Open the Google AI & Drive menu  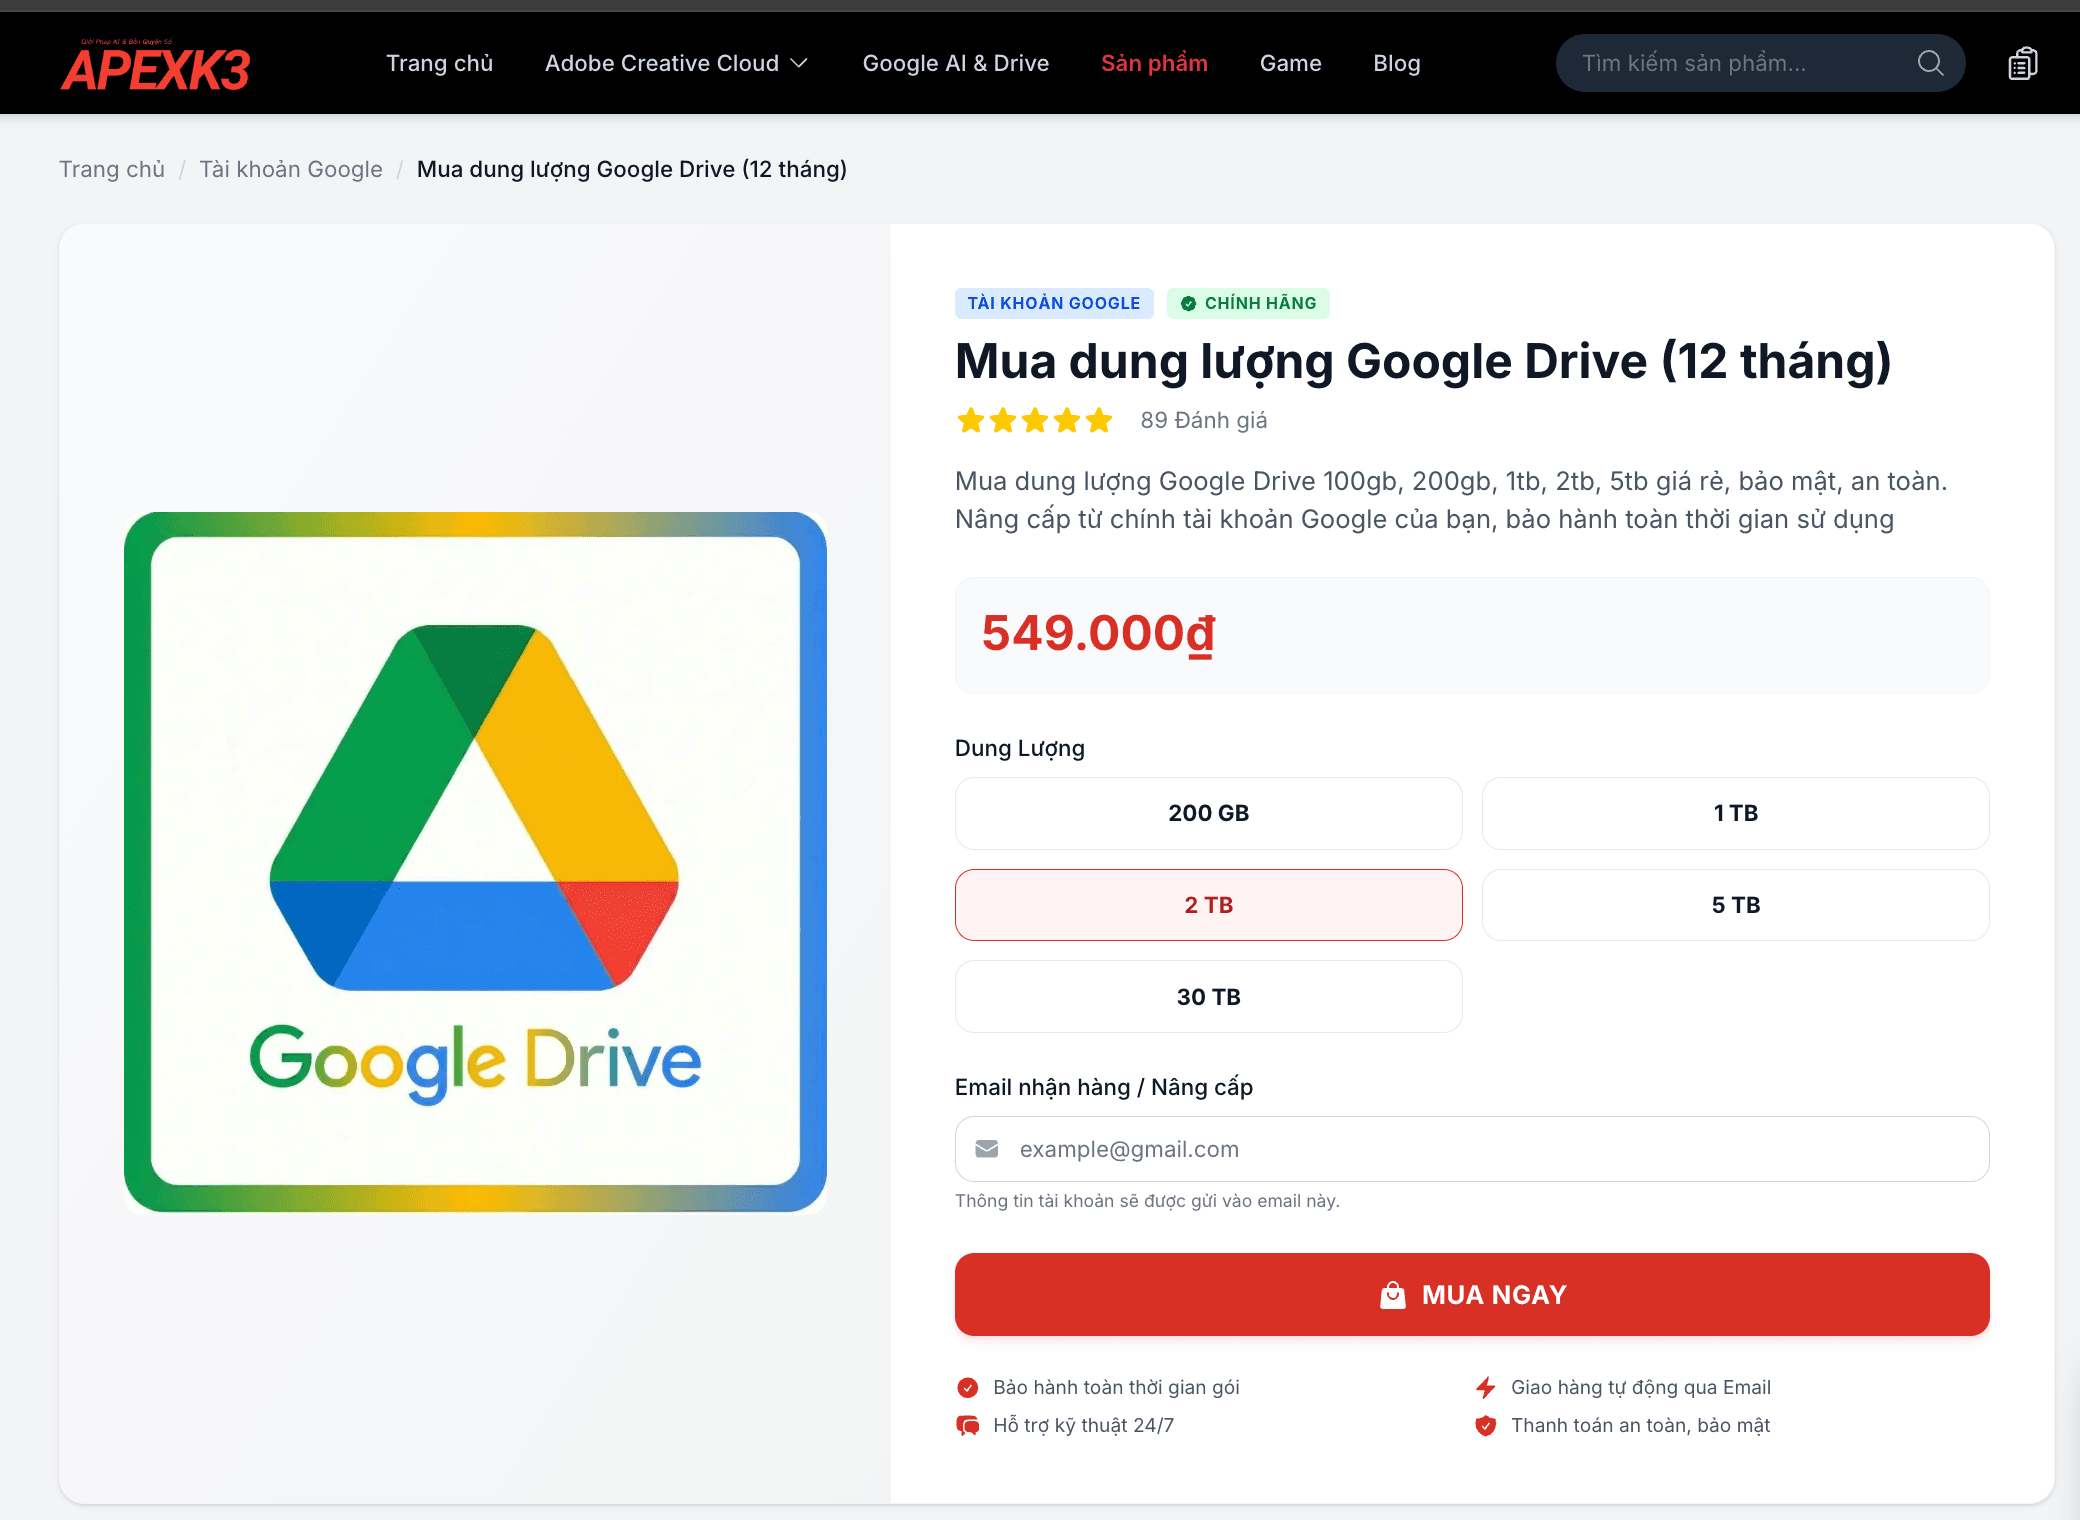tap(955, 63)
